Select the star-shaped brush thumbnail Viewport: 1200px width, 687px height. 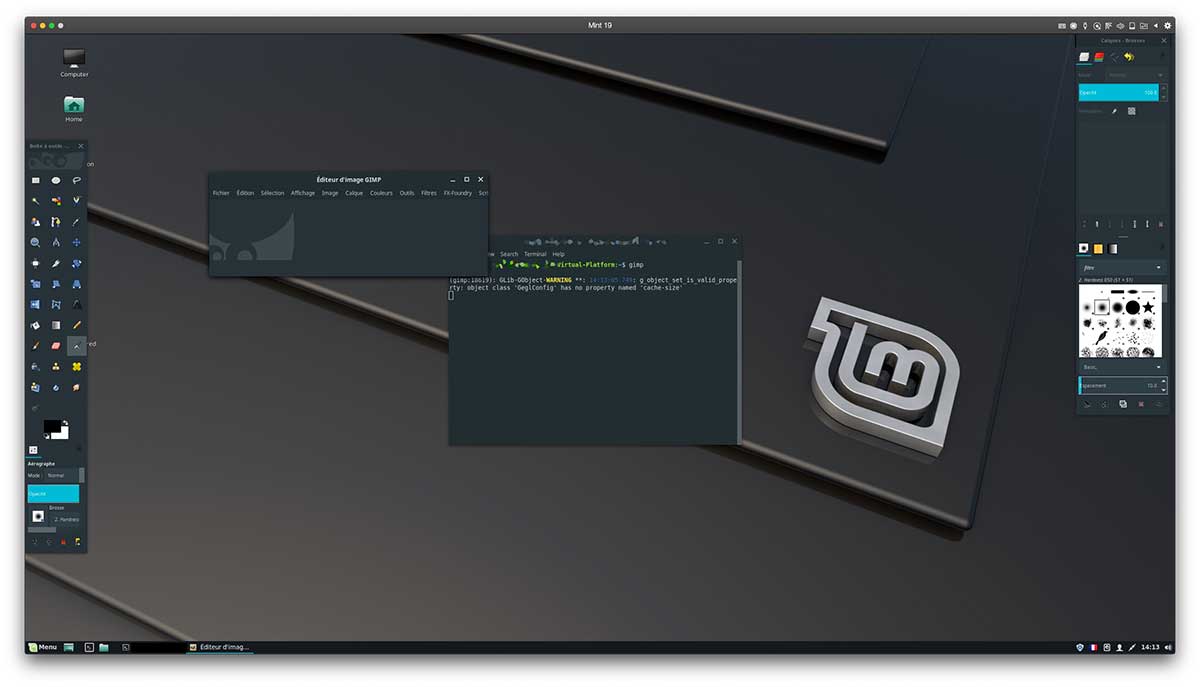tap(1149, 307)
